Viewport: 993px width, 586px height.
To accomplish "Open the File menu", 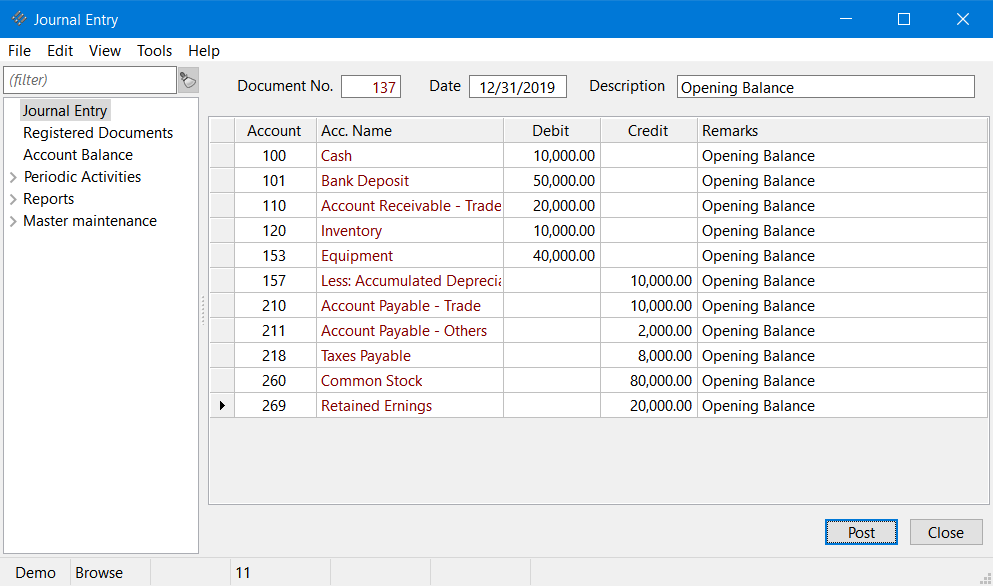I will [x=19, y=51].
